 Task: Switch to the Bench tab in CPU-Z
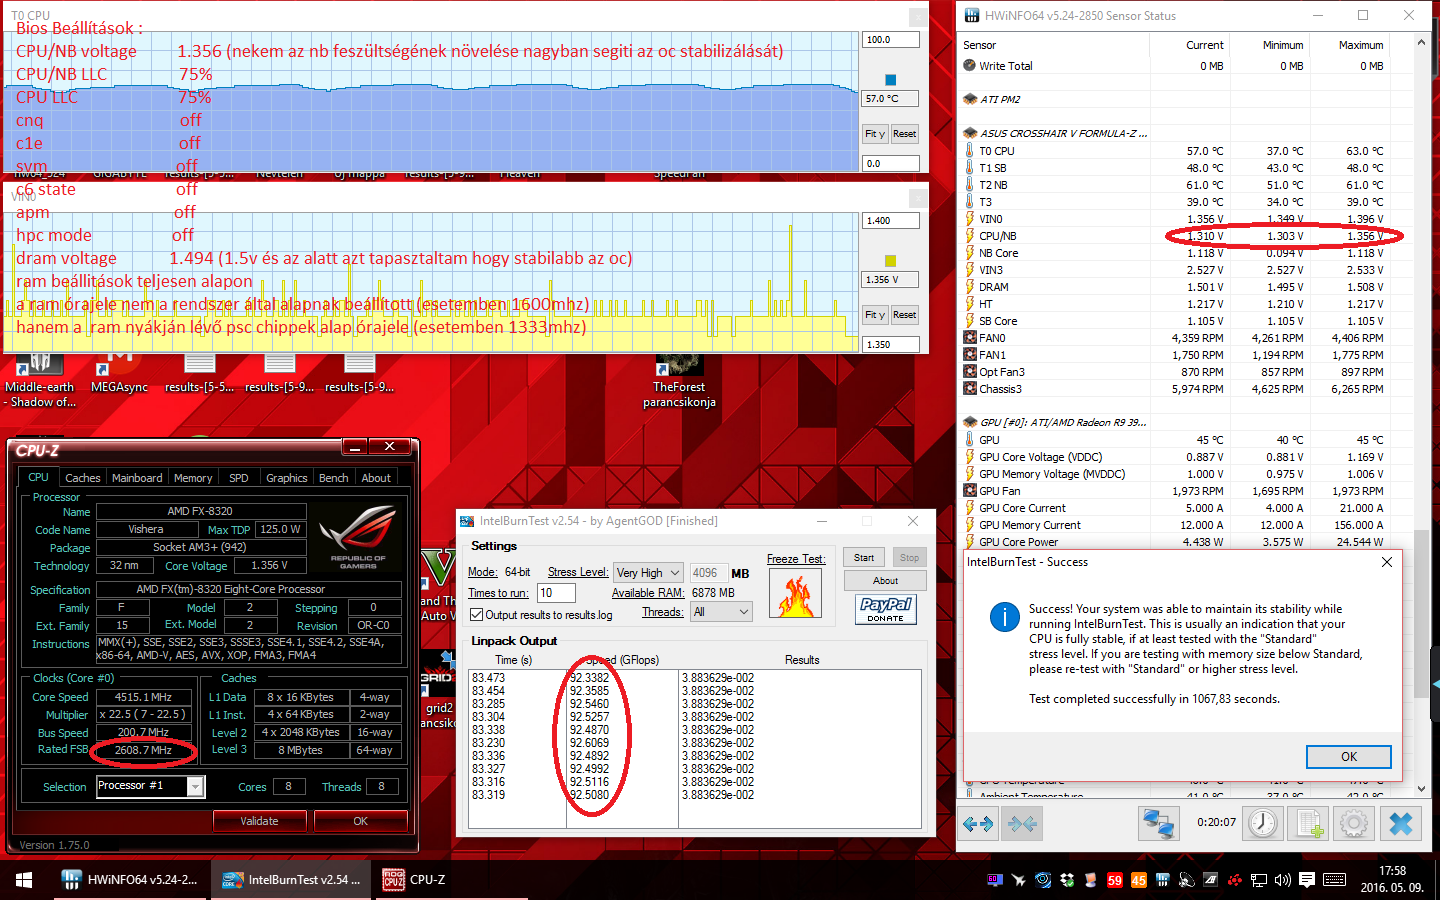coord(334,478)
